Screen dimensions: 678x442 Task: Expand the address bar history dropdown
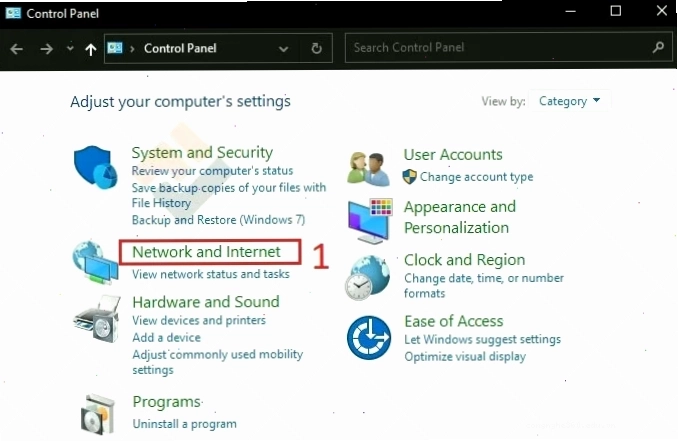point(283,49)
